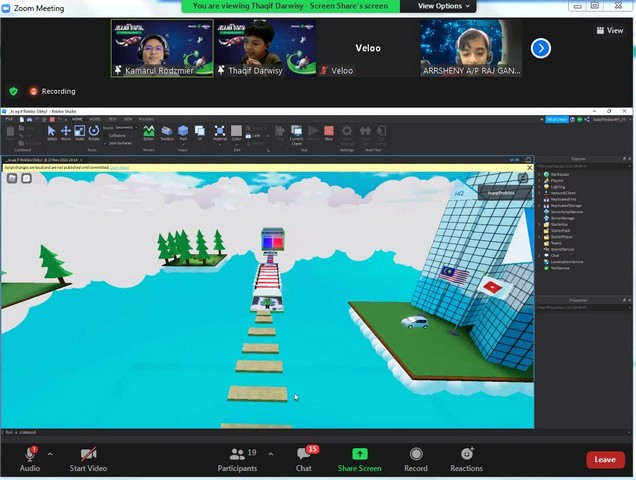
Task: Click the Record icon
Action: click(x=415, y=455)
